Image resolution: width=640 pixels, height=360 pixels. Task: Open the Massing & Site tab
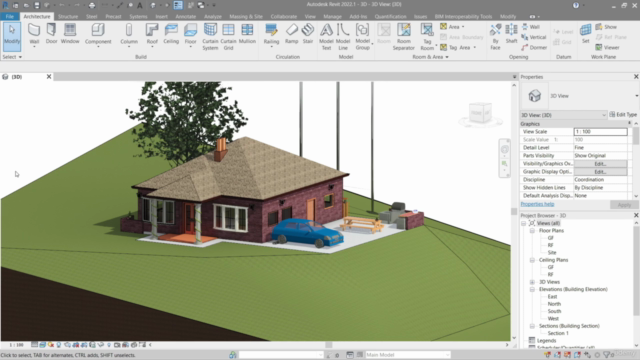(246, 16)
